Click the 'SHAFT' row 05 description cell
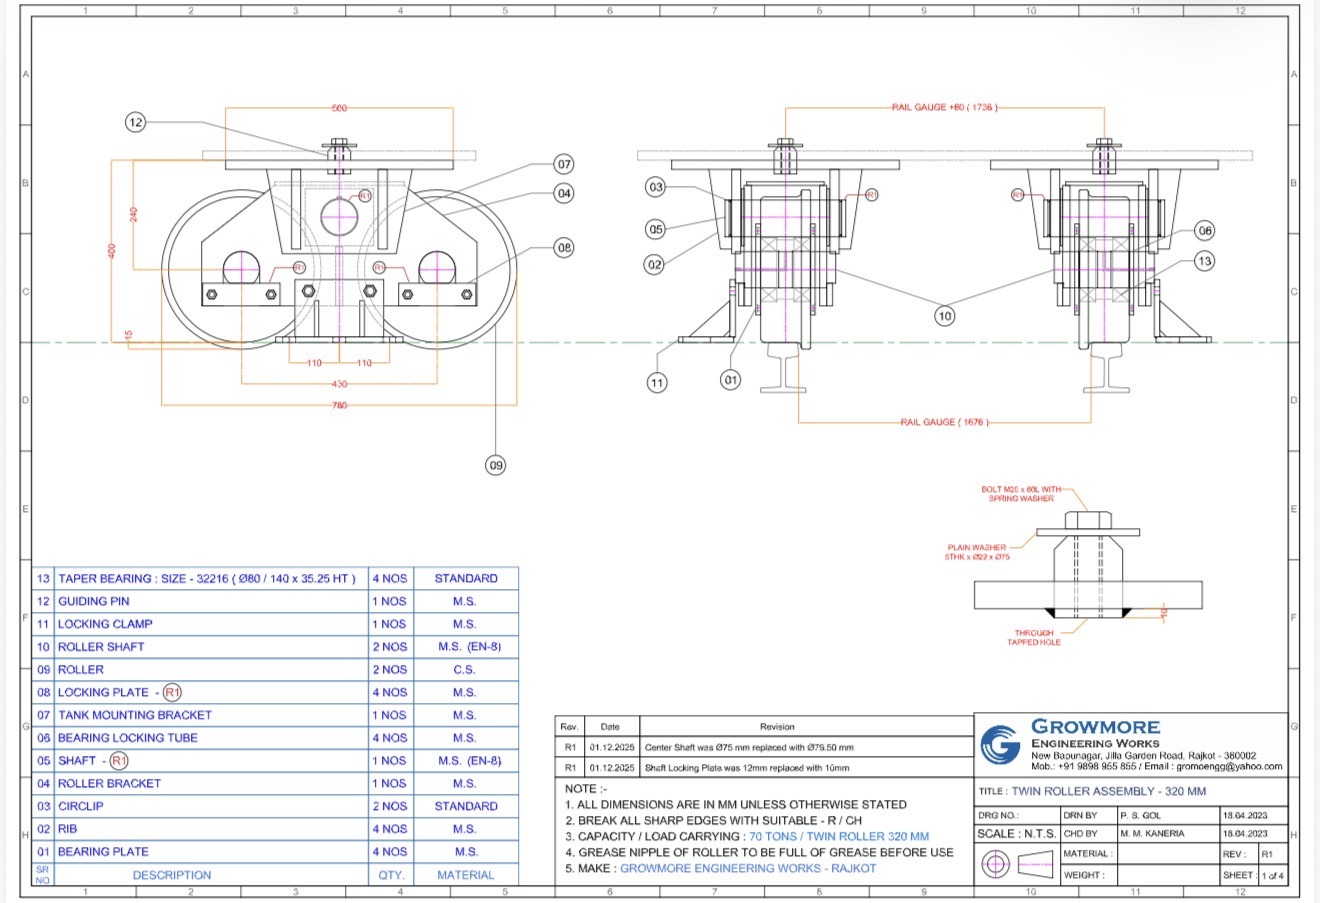The width and height of the screenshot is (1320, 903). [x=212, y=761]
